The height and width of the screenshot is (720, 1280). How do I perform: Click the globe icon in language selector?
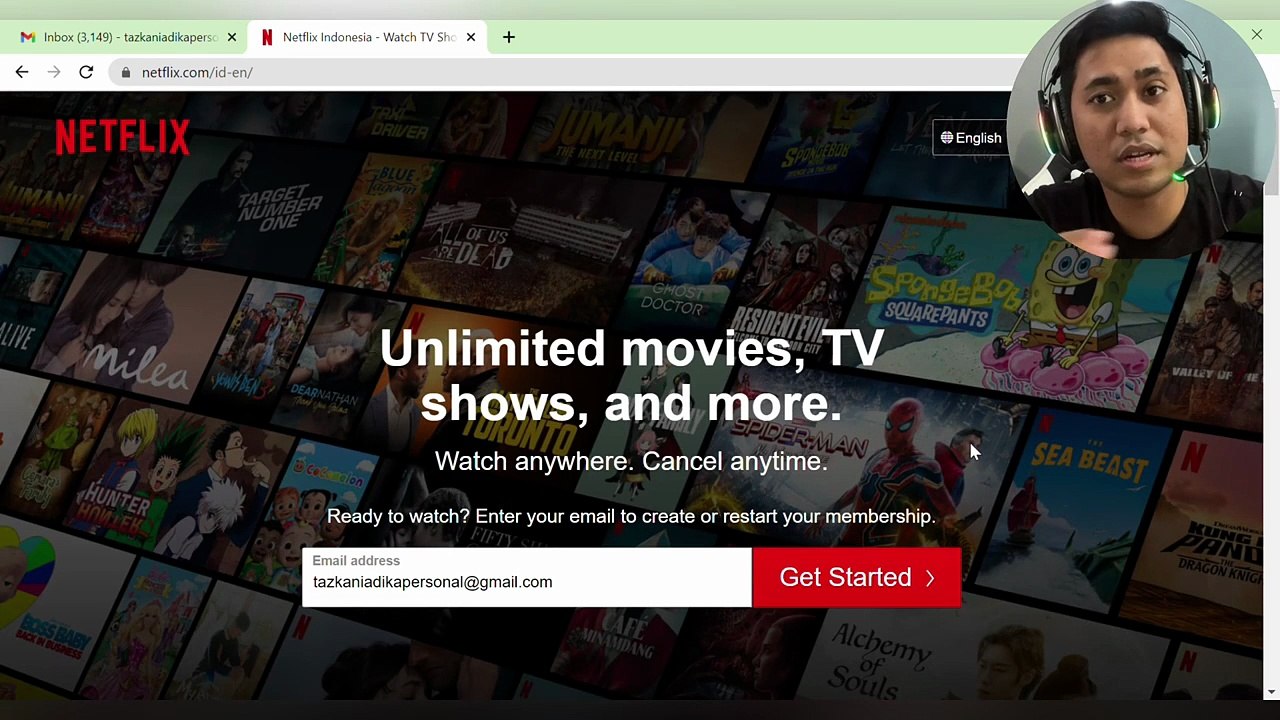[947, 138]
